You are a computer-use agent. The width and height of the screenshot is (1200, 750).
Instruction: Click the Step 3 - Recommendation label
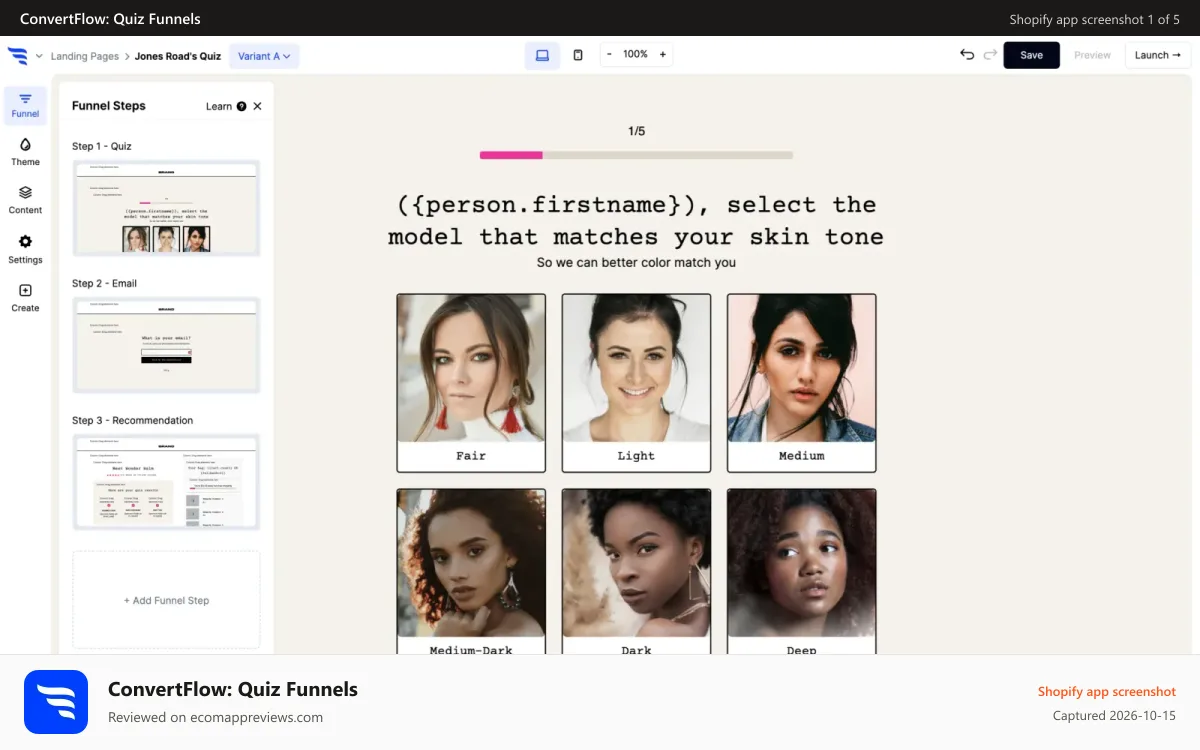pyautogui.click(x=132, y=420)
